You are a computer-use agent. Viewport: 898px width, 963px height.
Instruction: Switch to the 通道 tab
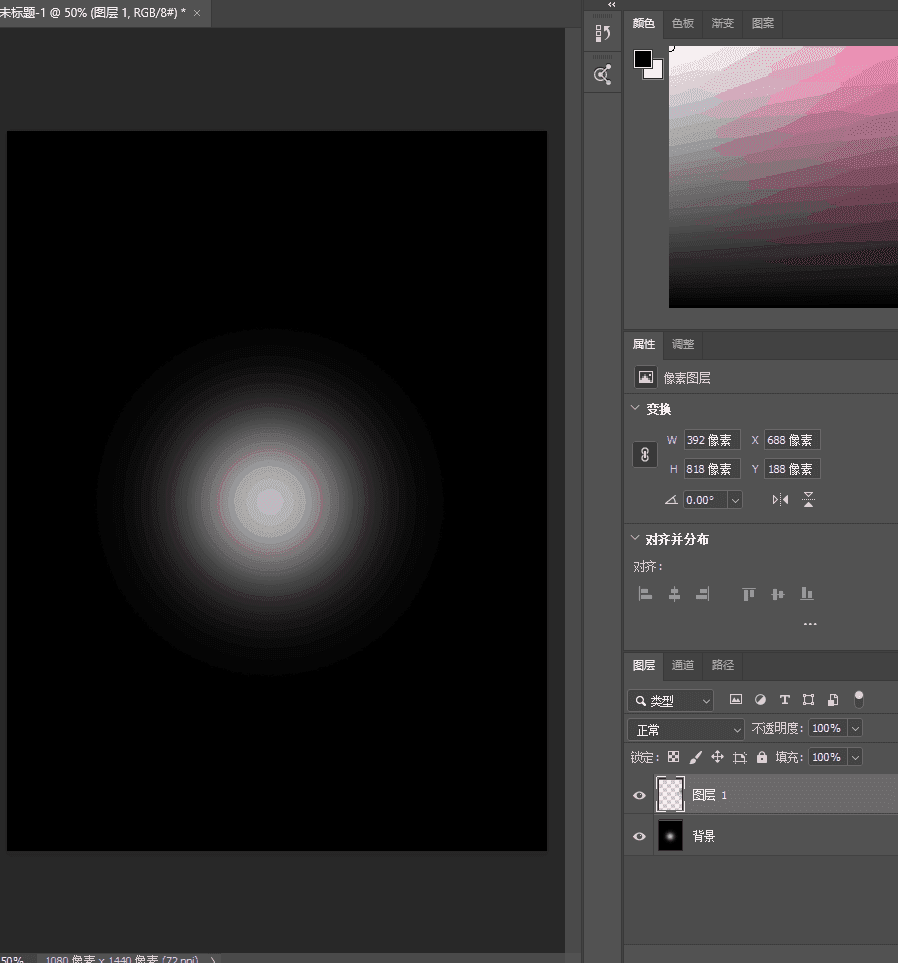683,665
